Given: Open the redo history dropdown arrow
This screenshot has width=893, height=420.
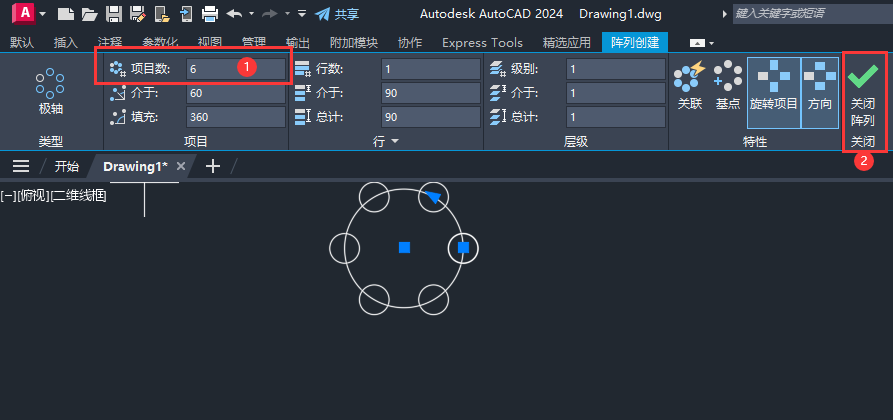Looking at the screenshot, I should pyautogui.click(x=287, y=14).
